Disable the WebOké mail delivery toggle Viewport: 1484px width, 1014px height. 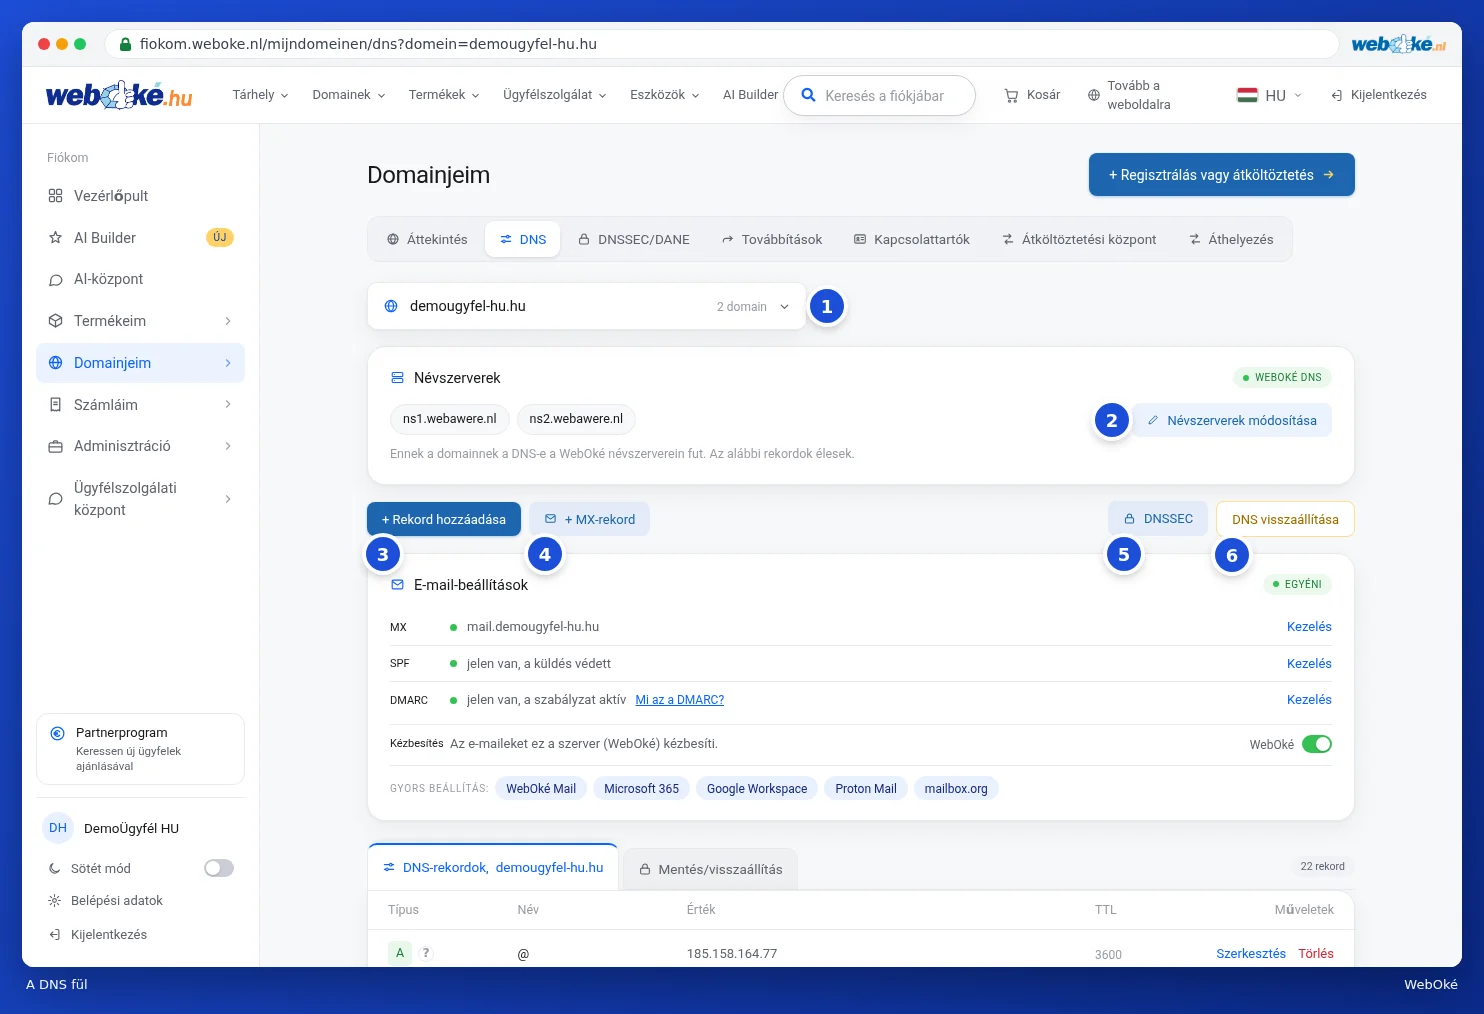(x=1317, y=744)
